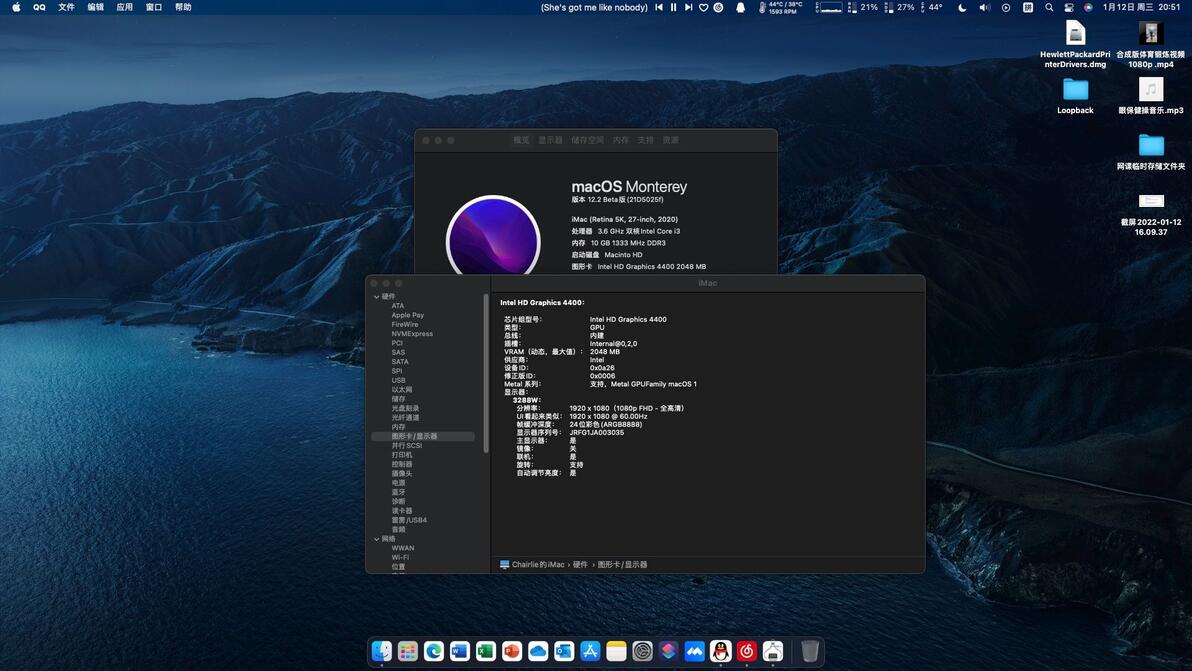Select USB in the hardware list
The height and width of the screenshot is (671, 1192).
pos(398,380)
